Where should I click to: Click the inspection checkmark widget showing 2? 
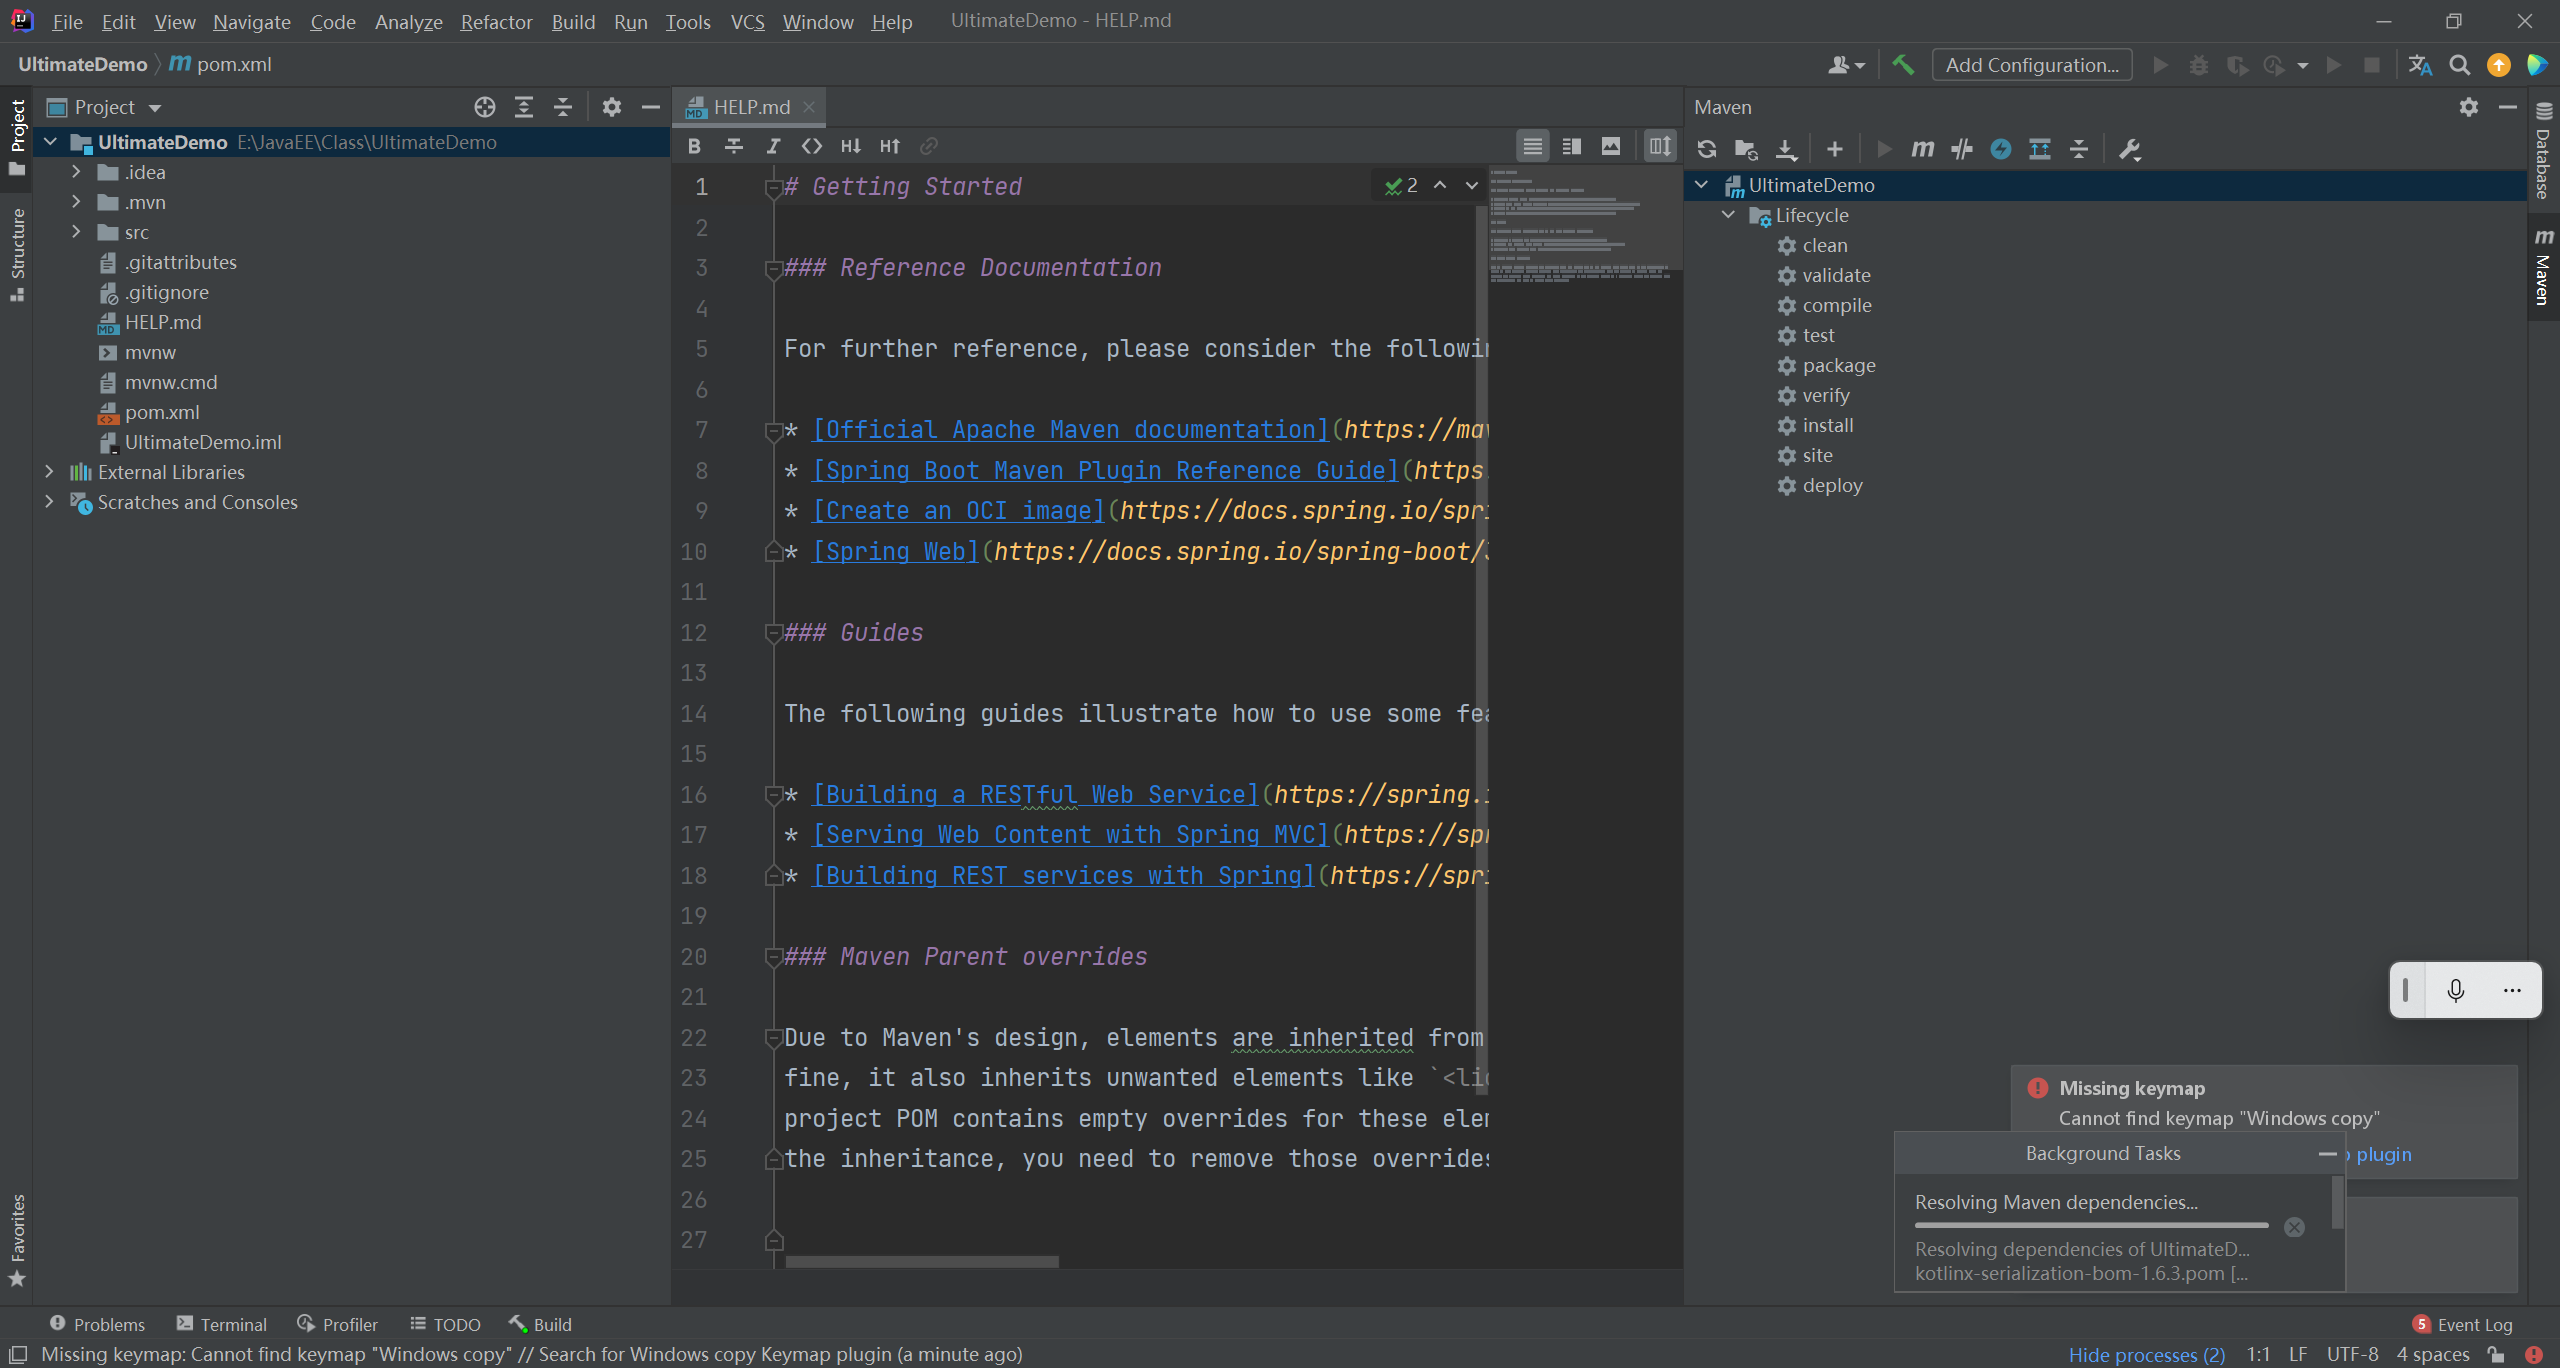pyautogui.click(x=1402, y=186)
